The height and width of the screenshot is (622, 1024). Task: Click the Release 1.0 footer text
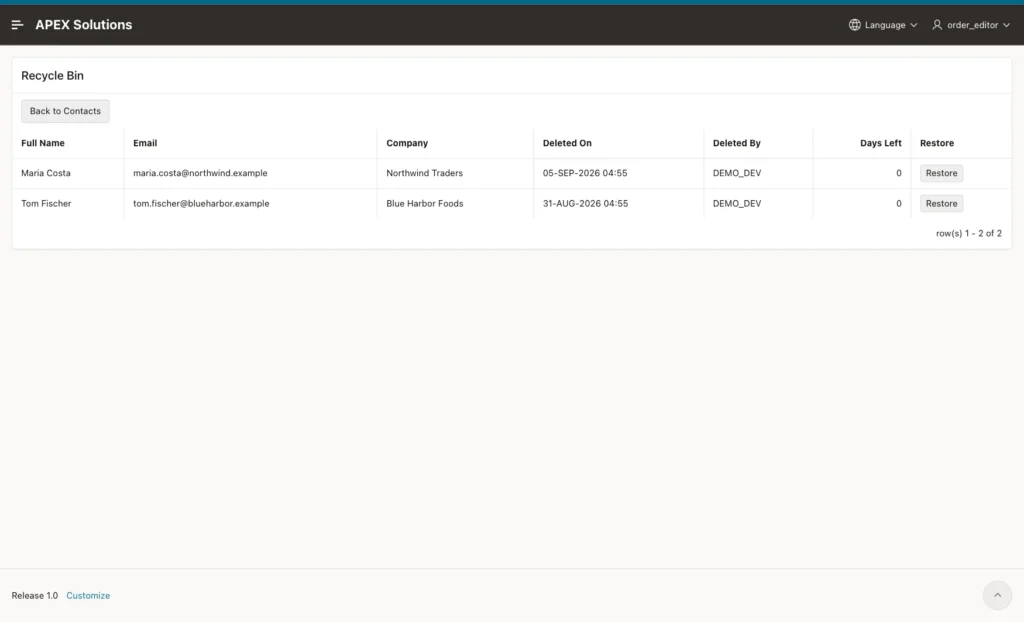(x=35, y=595)
